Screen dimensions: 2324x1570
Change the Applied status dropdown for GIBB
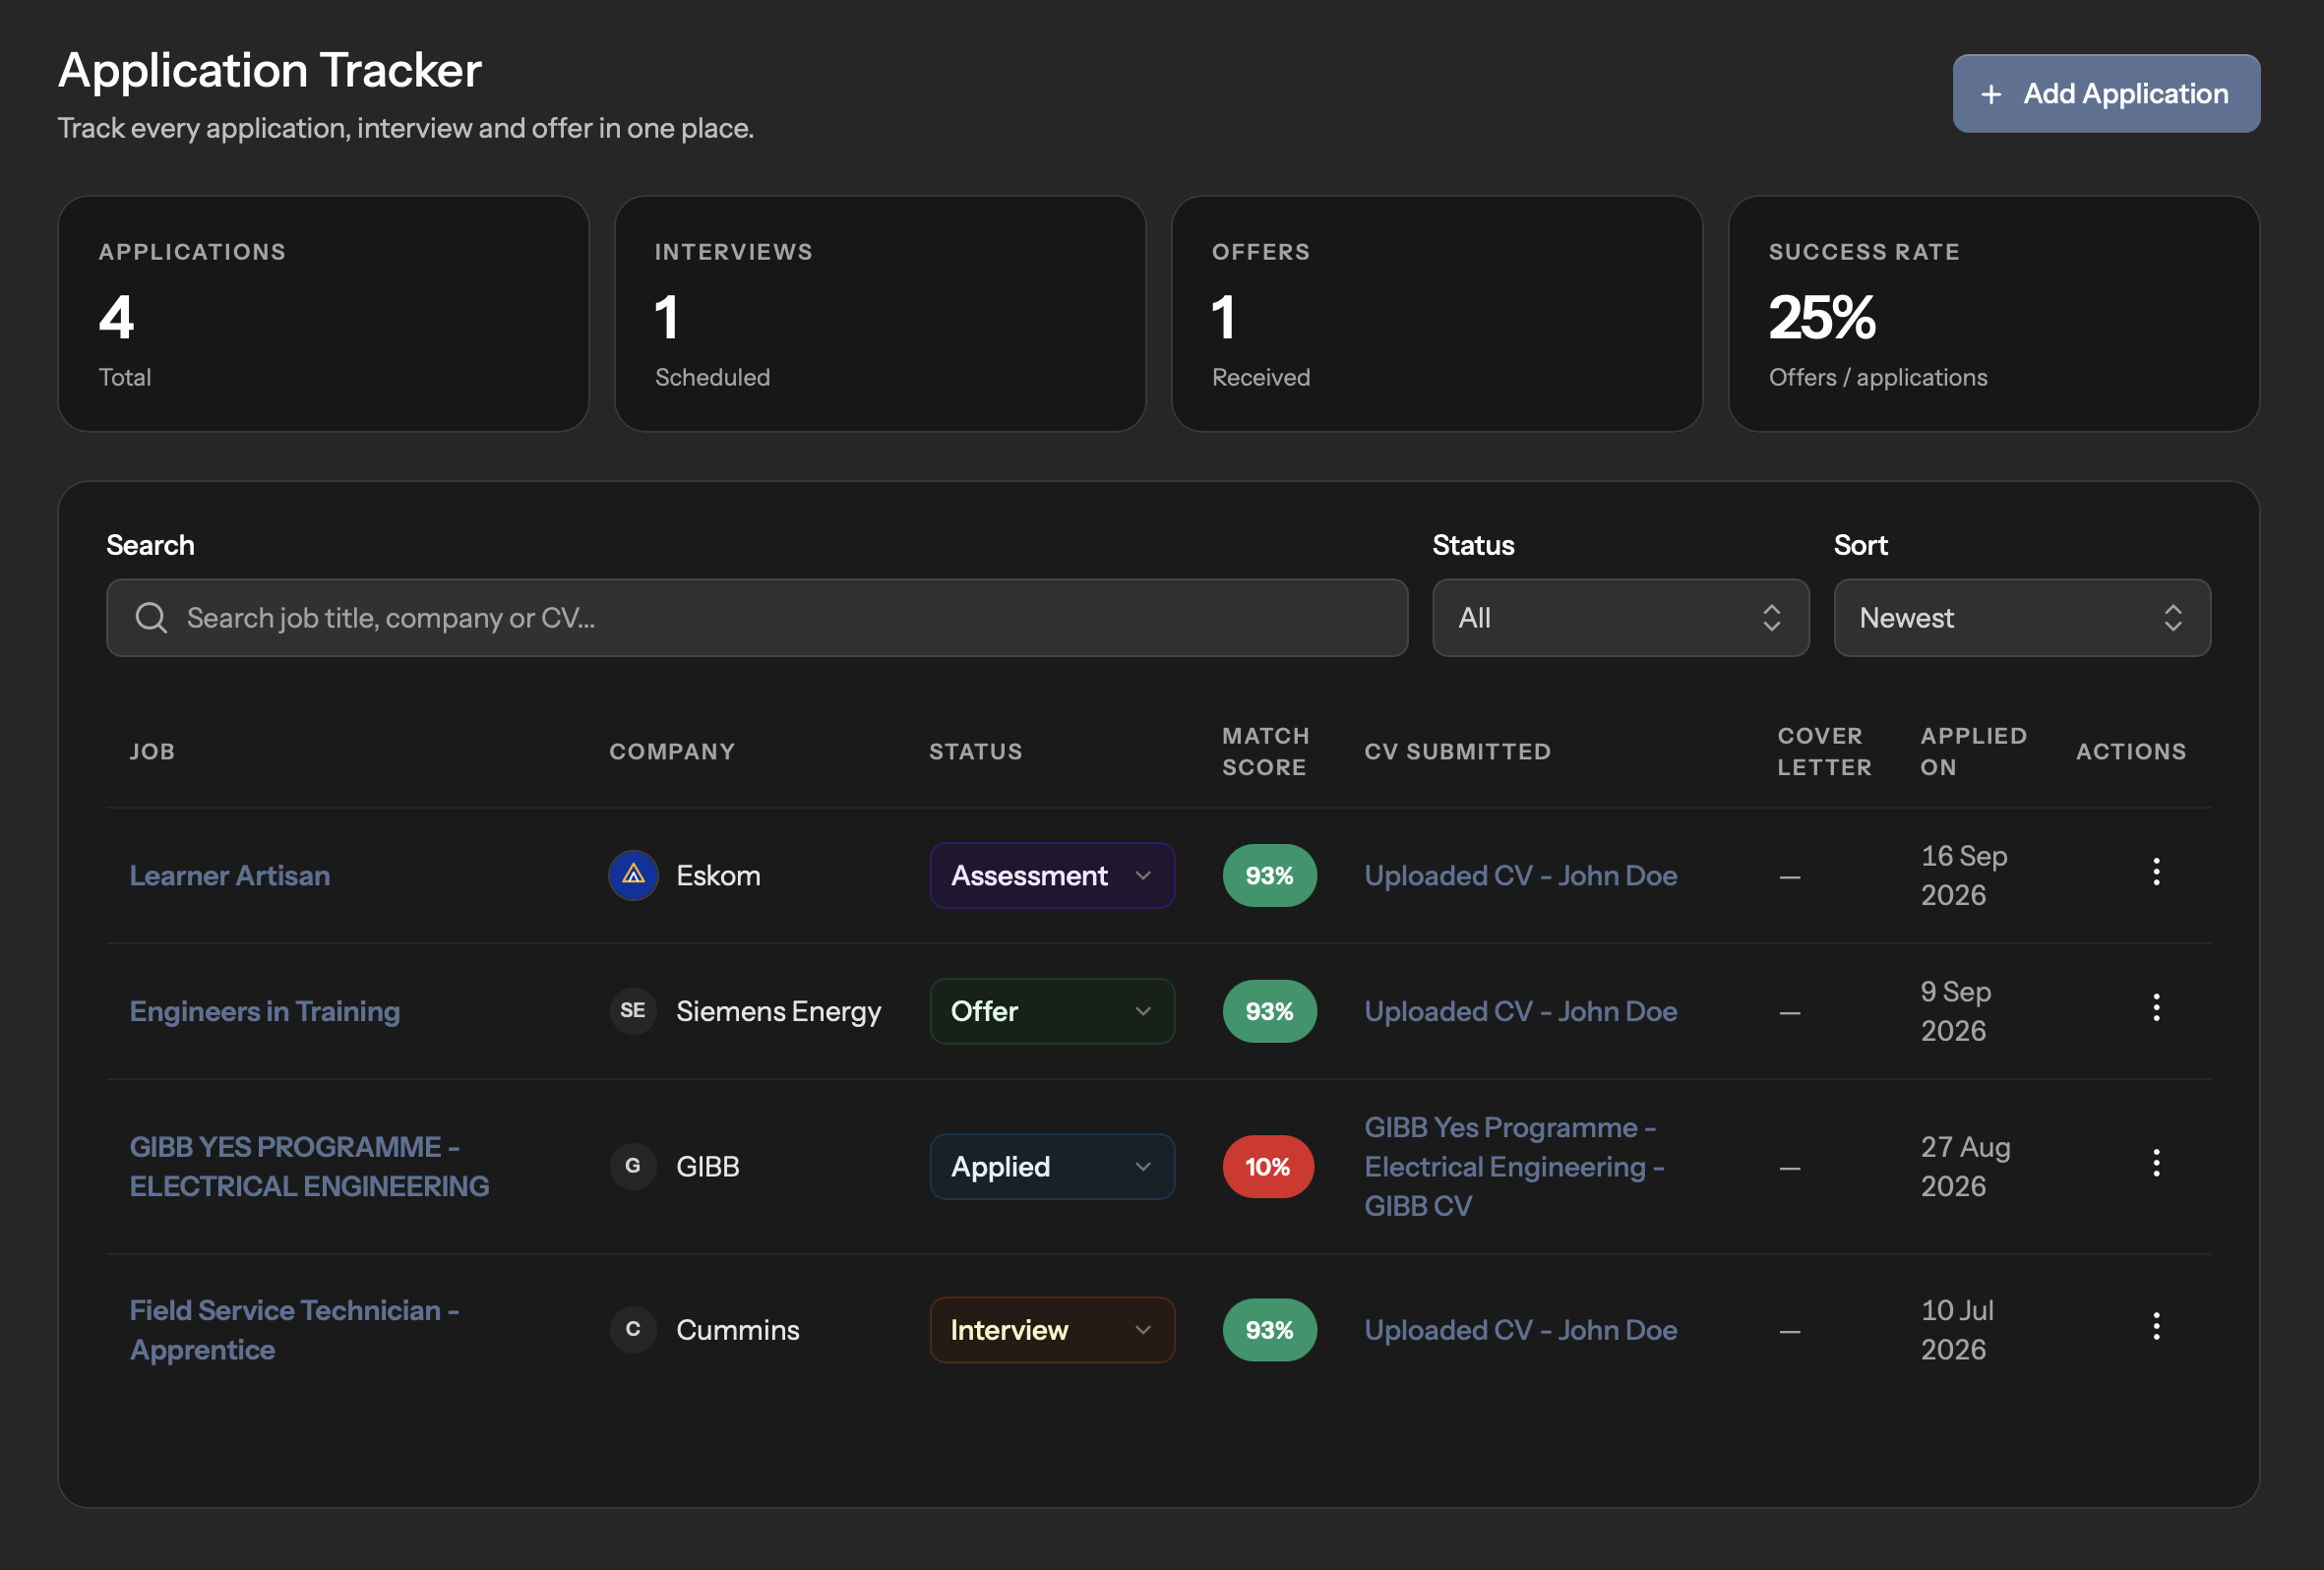click(1052, 1166)
